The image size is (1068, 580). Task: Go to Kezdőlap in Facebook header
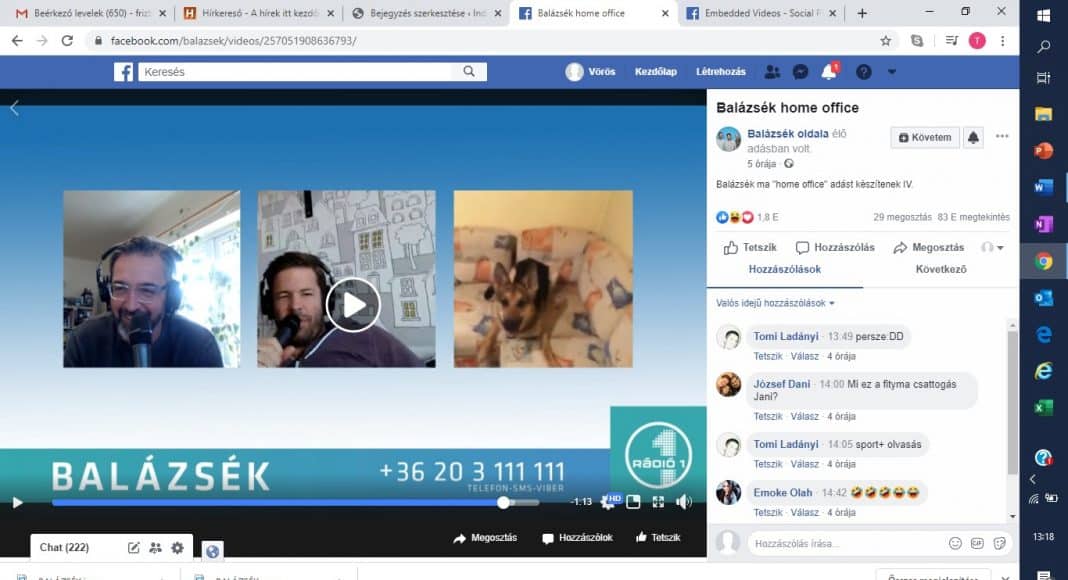[x=656, y=71]
